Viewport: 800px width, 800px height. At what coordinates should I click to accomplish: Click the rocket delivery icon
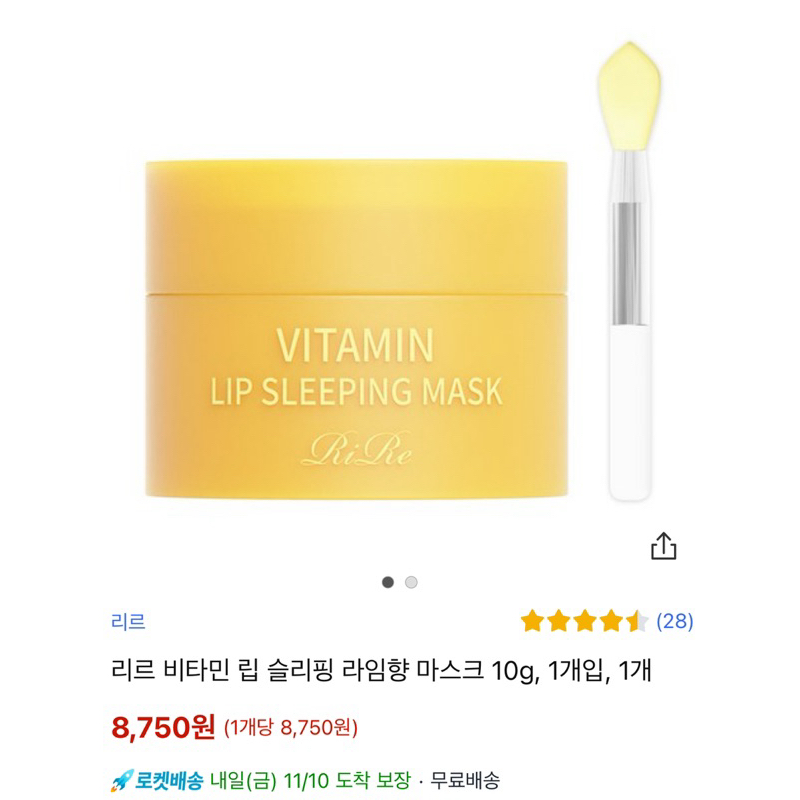[122, 780]
